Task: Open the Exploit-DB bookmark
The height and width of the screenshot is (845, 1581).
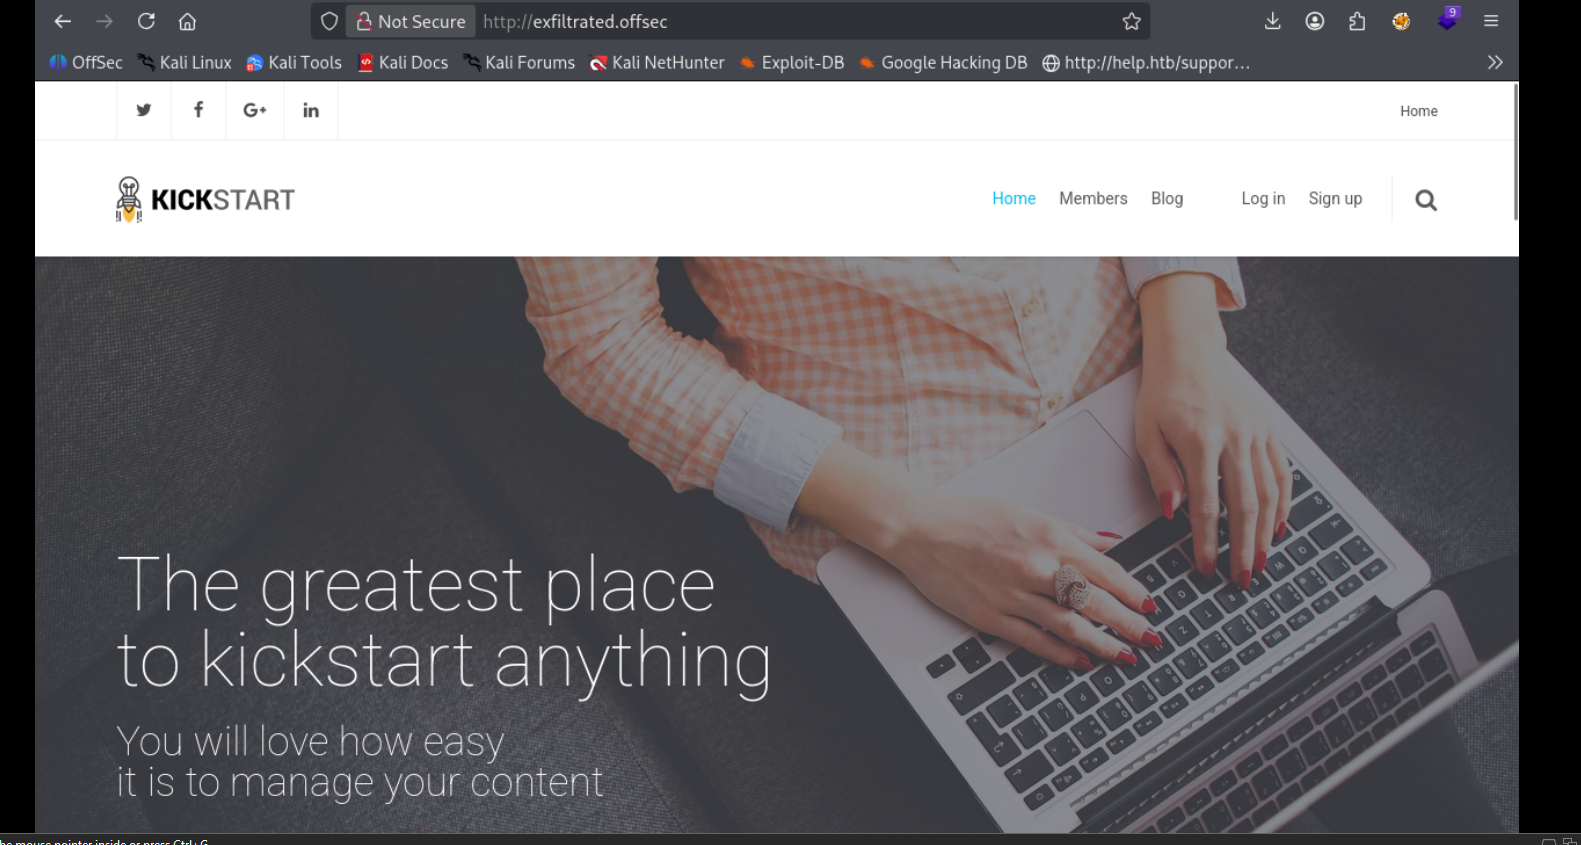Action: pyautogui.click(x=791, y=62)
